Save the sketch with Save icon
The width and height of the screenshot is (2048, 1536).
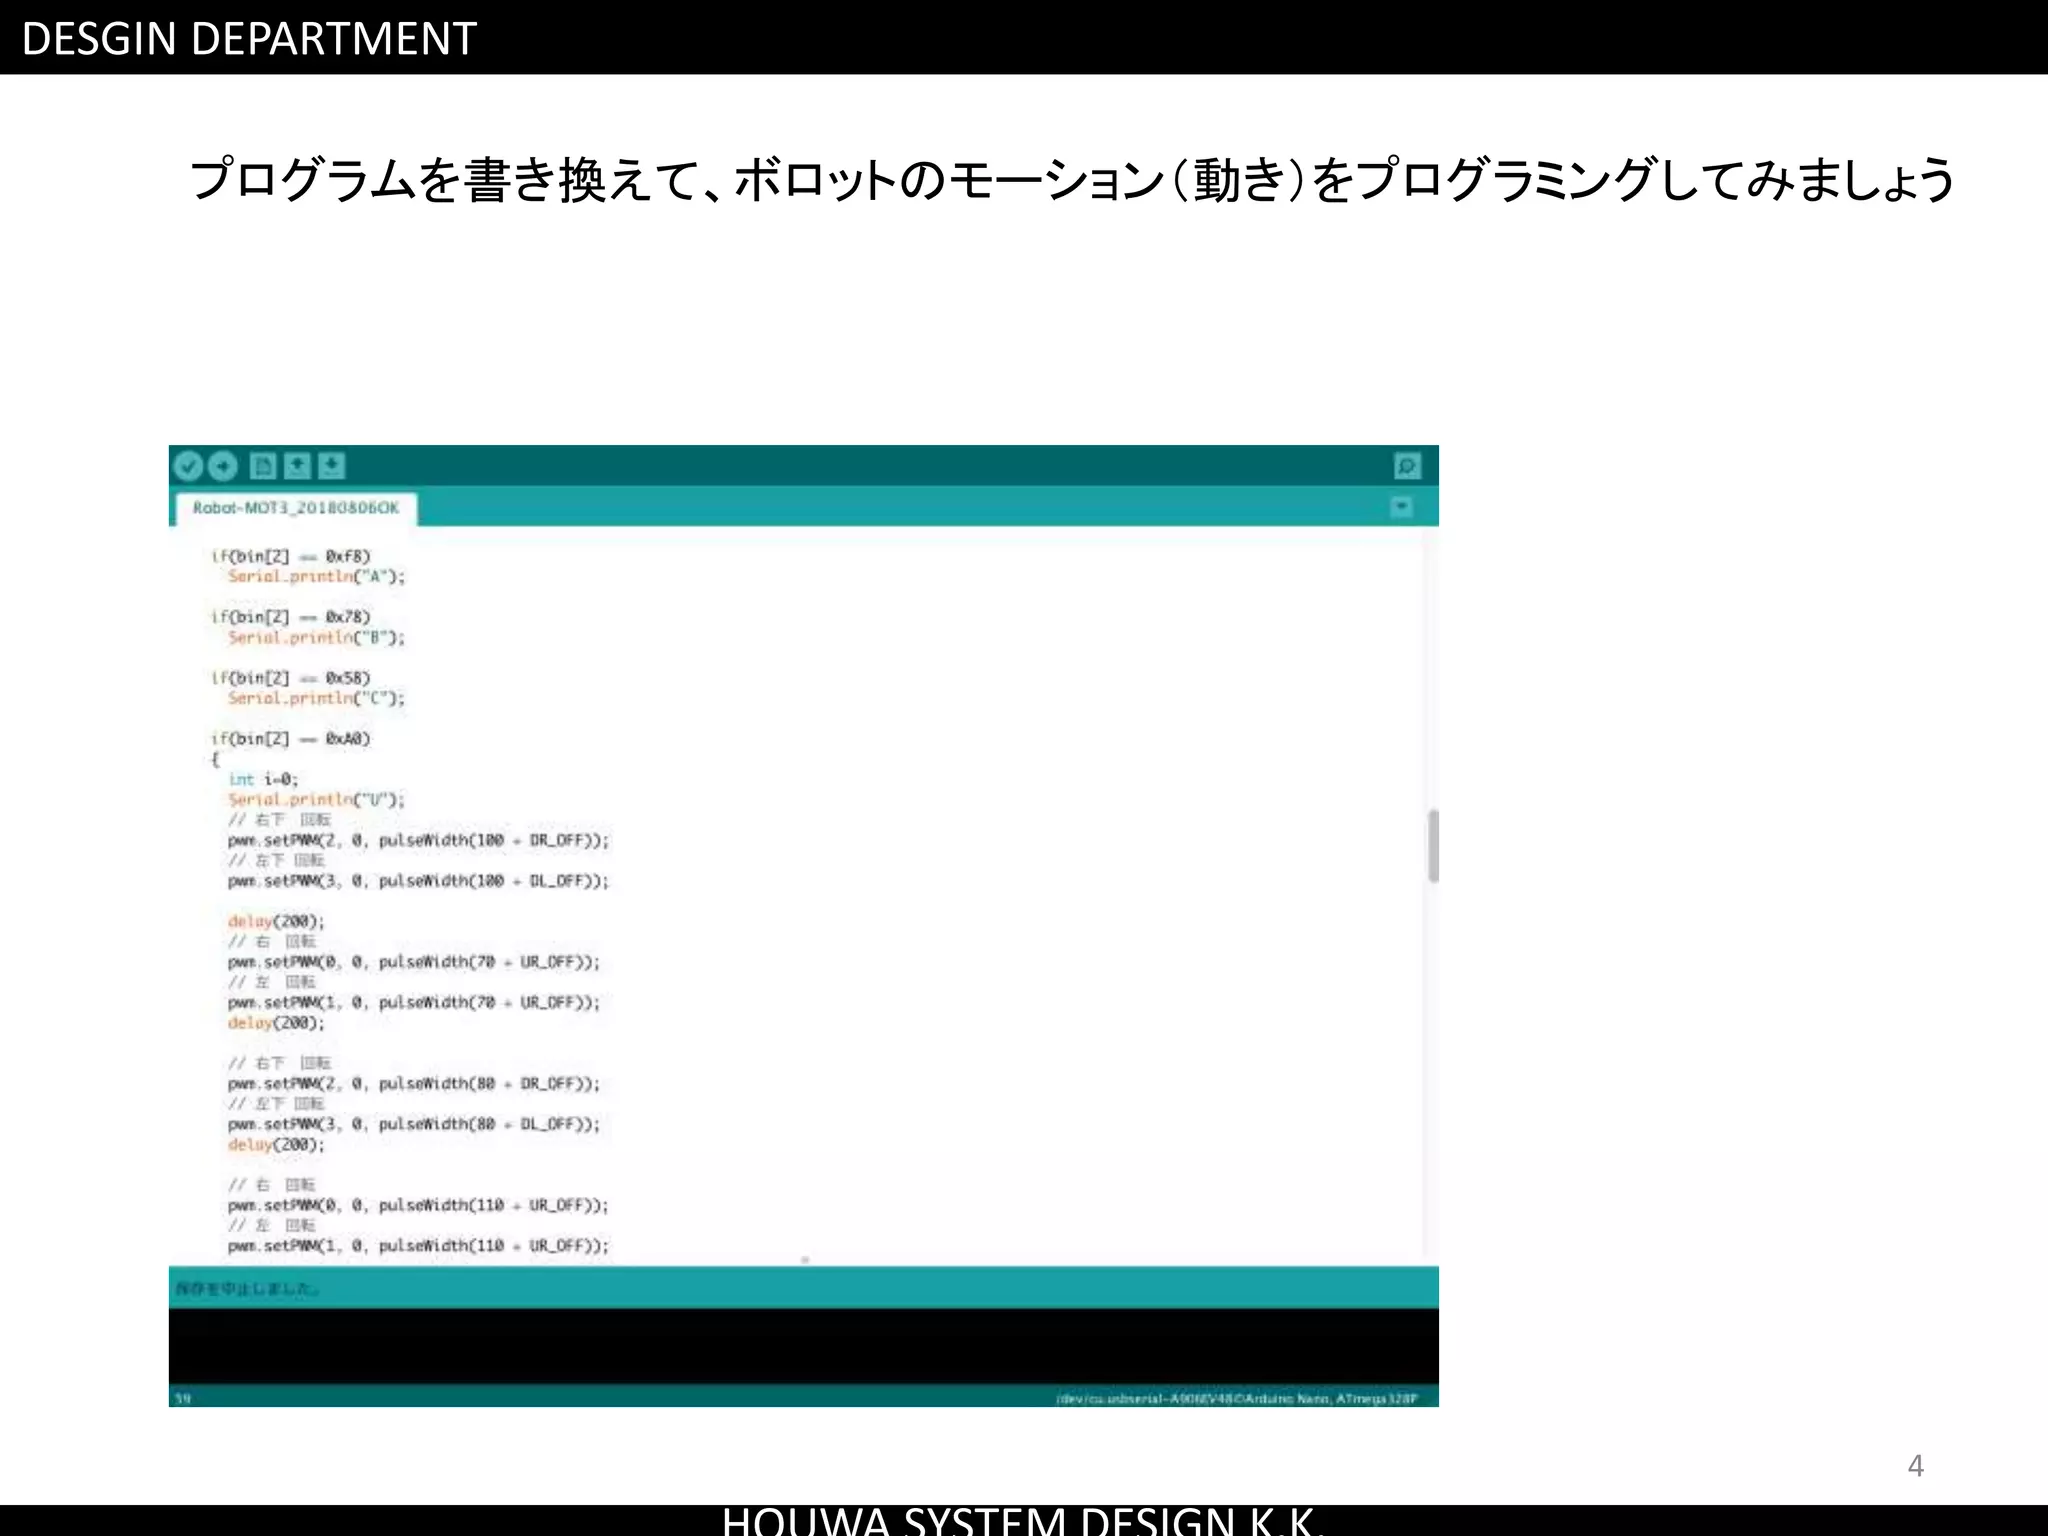pyautogui.click(x=331, y=466)
